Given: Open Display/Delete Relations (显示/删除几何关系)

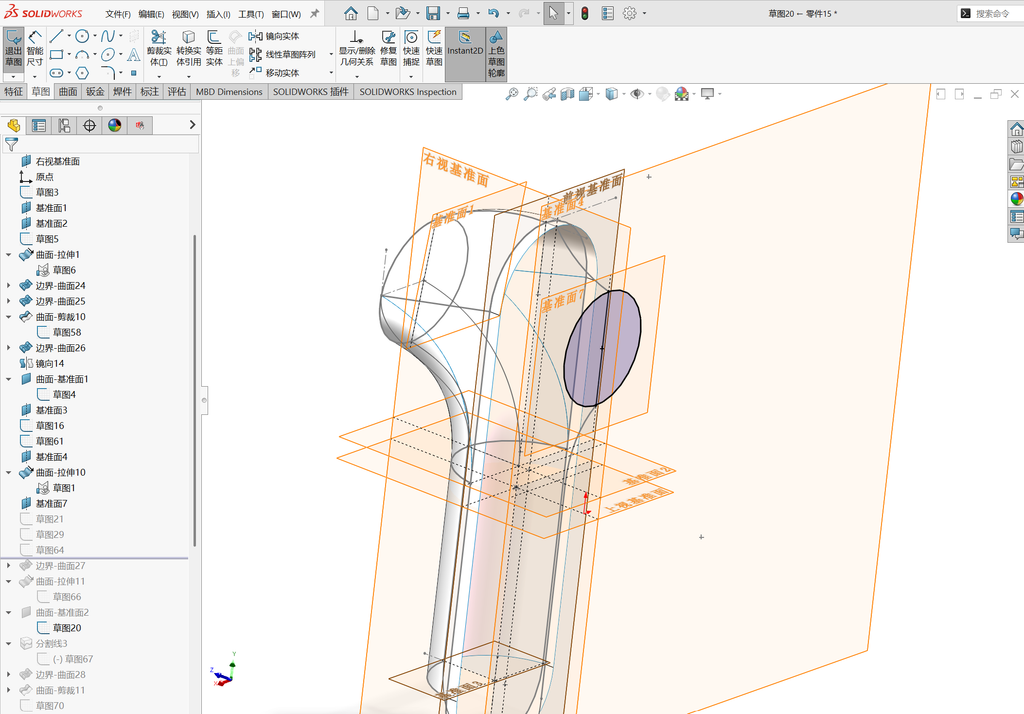Looking at the screenshot, I should 356,48.
